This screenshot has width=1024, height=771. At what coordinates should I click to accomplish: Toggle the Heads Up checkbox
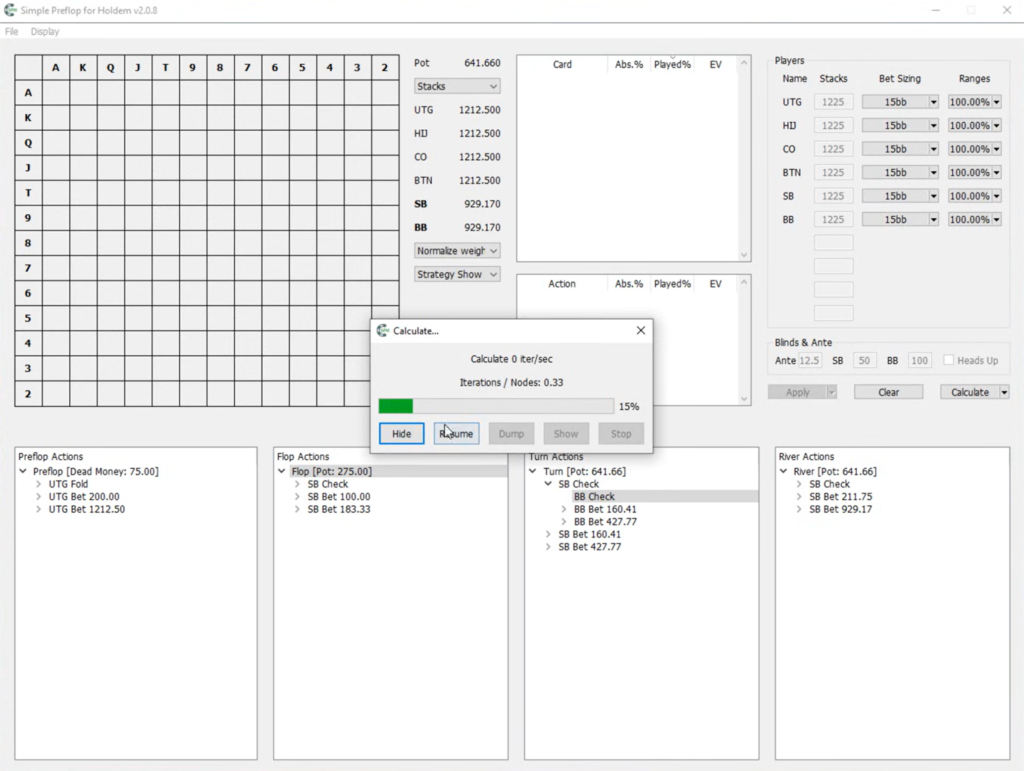point(949,360)
